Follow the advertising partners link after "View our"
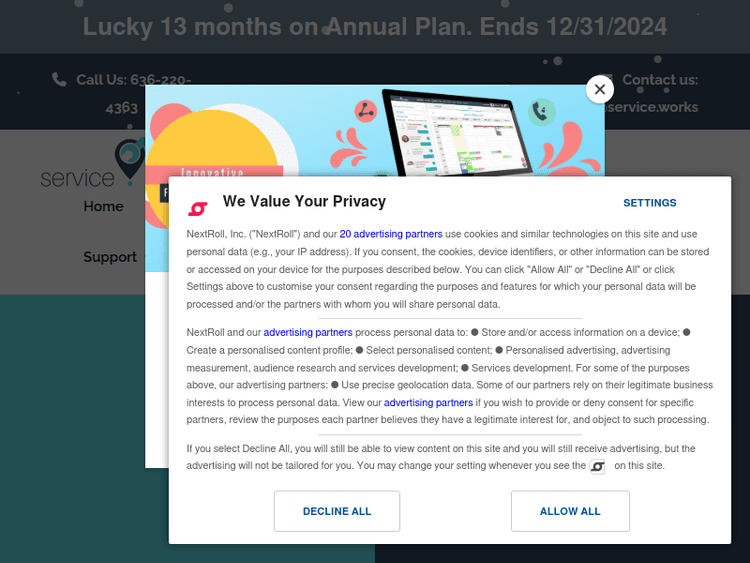Screen dimensions: 750x563 tap(428, 402)
